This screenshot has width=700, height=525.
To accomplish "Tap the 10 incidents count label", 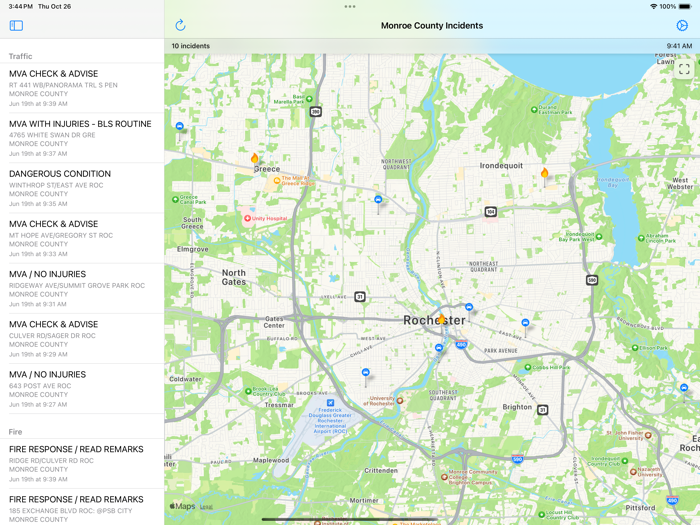I will (x=191, y=46).
